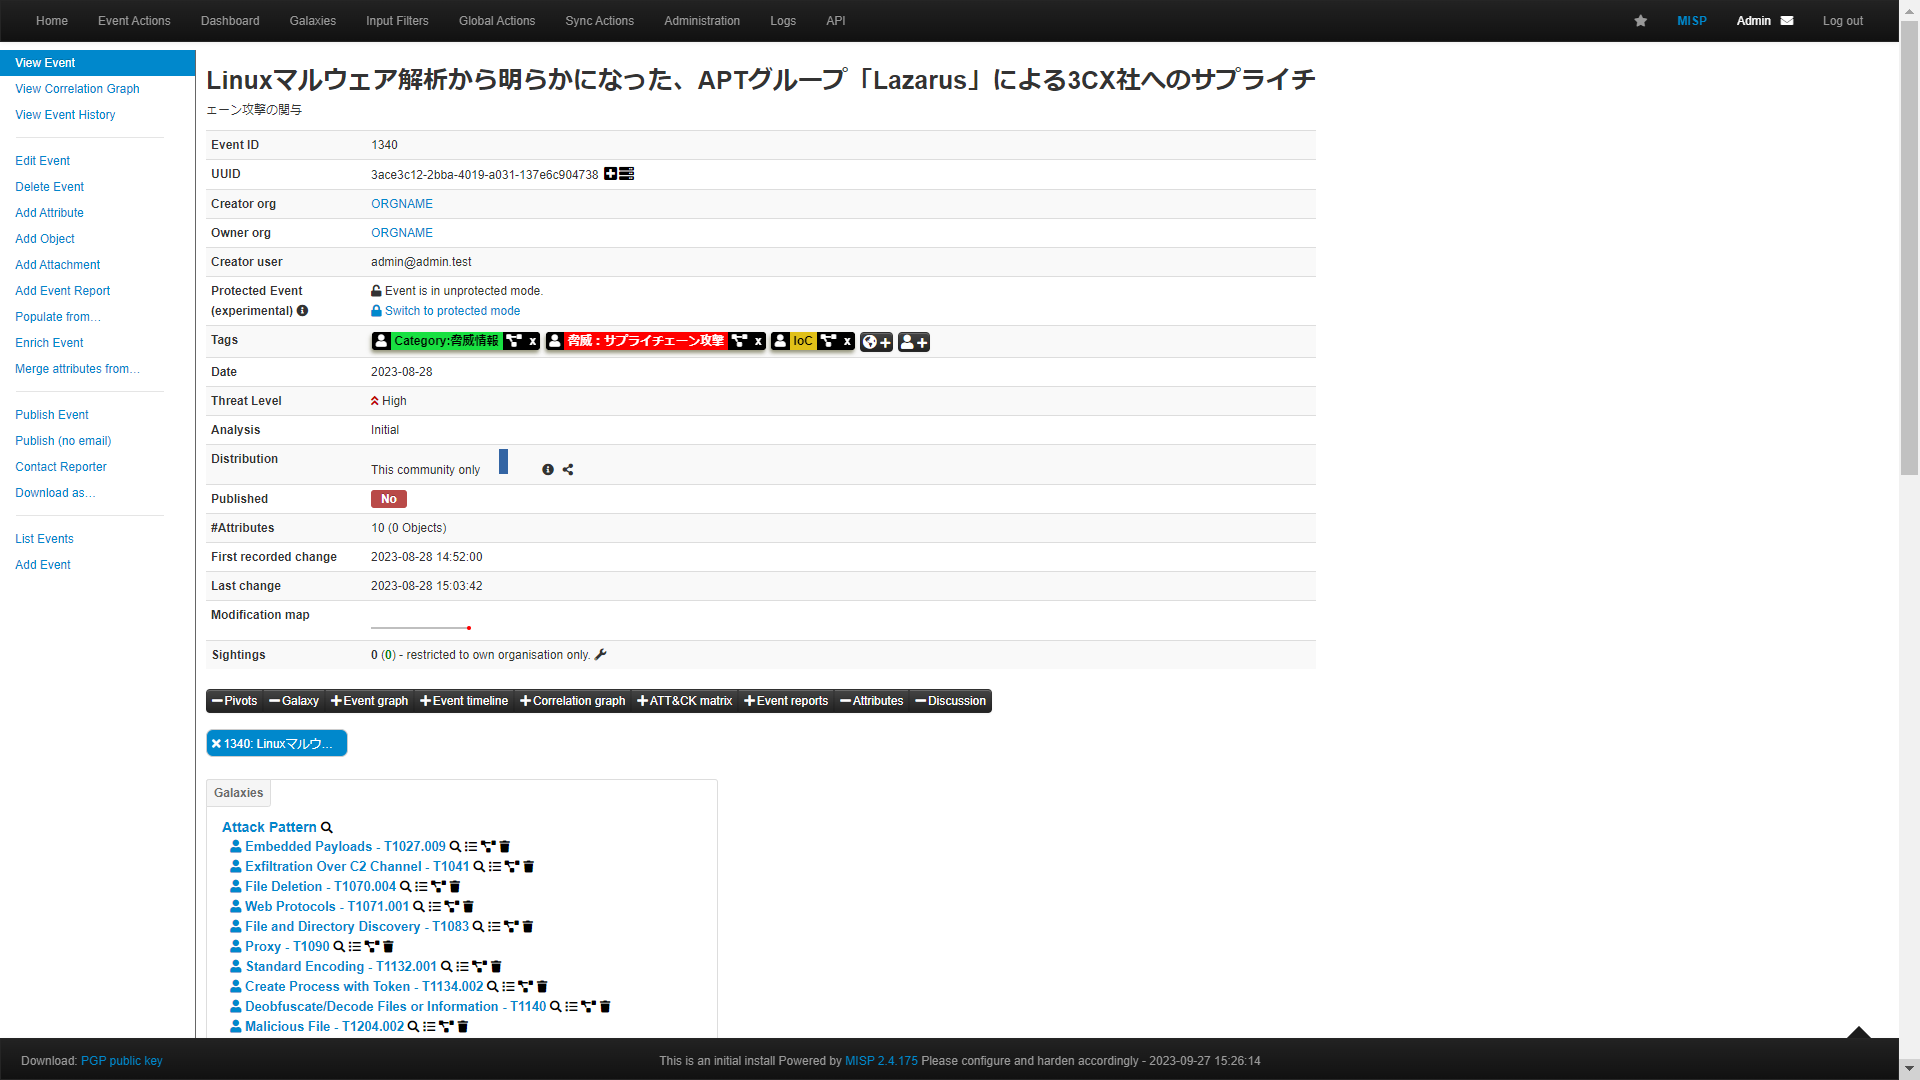
Task: Open the Download as… options
Action: (x=55, y=493)
